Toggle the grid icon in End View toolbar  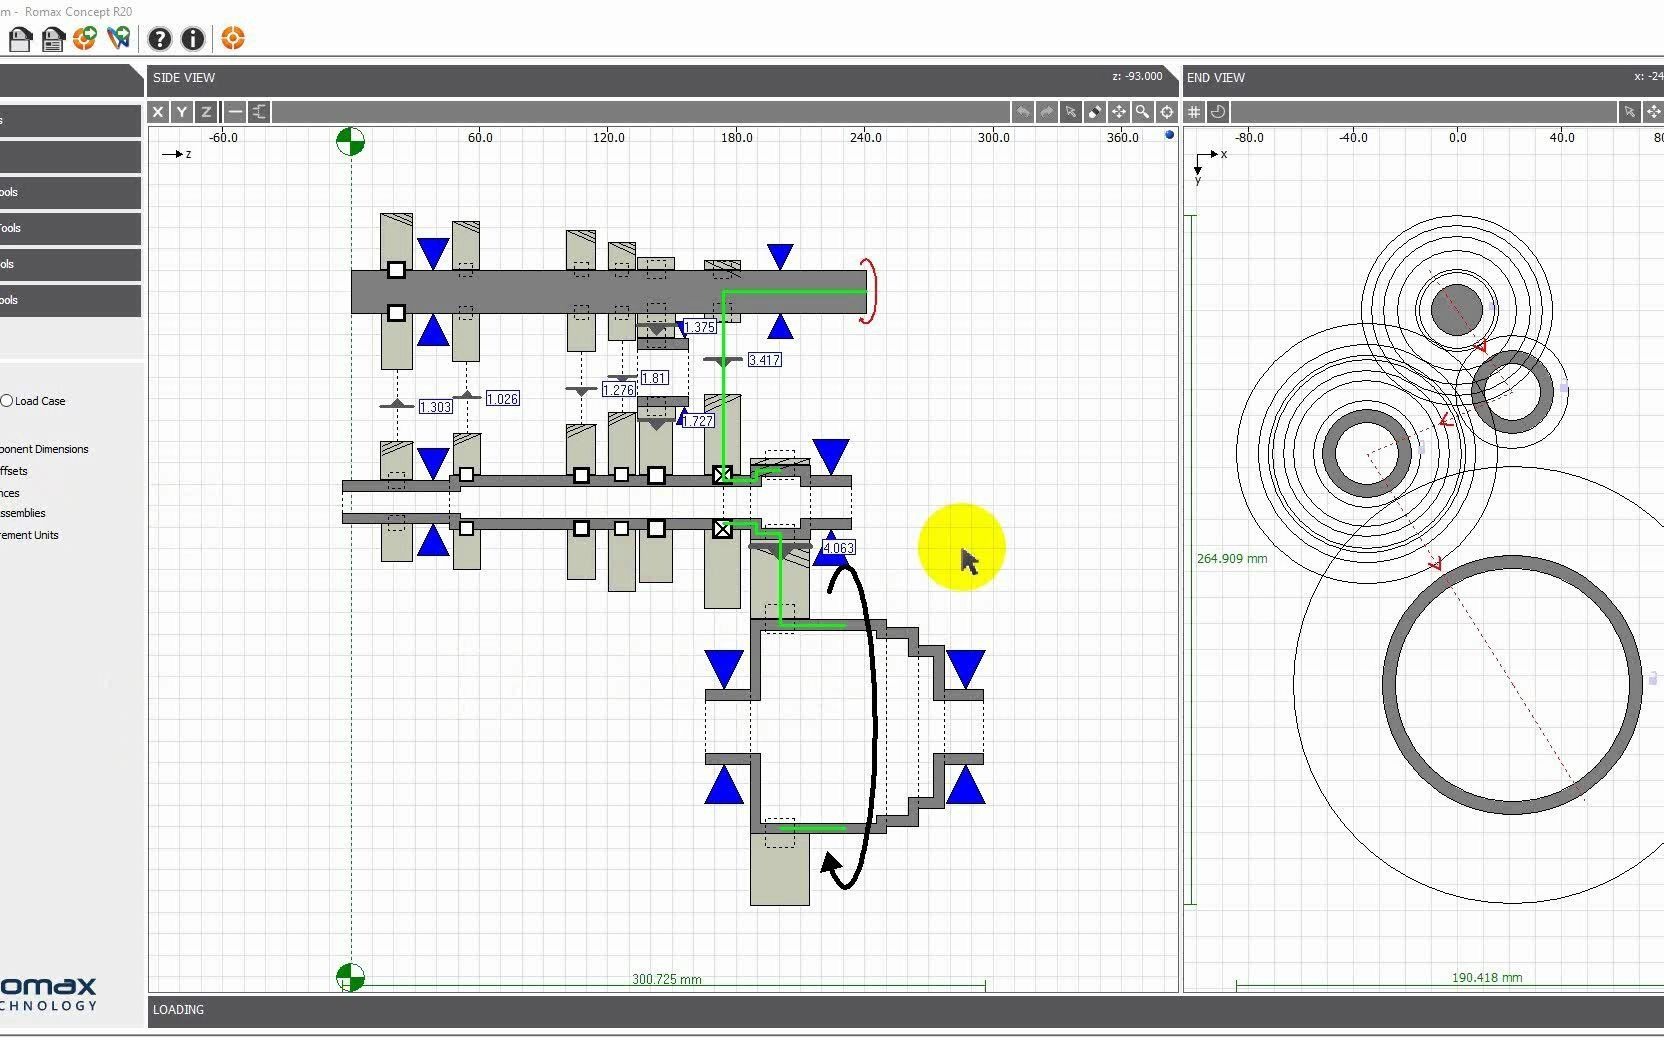1194,112
